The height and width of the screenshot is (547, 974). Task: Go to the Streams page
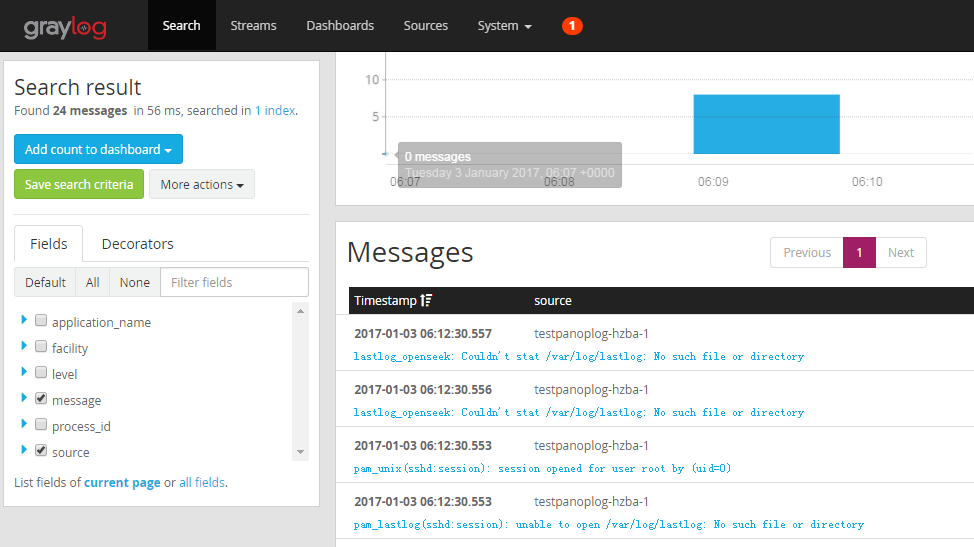253,26
